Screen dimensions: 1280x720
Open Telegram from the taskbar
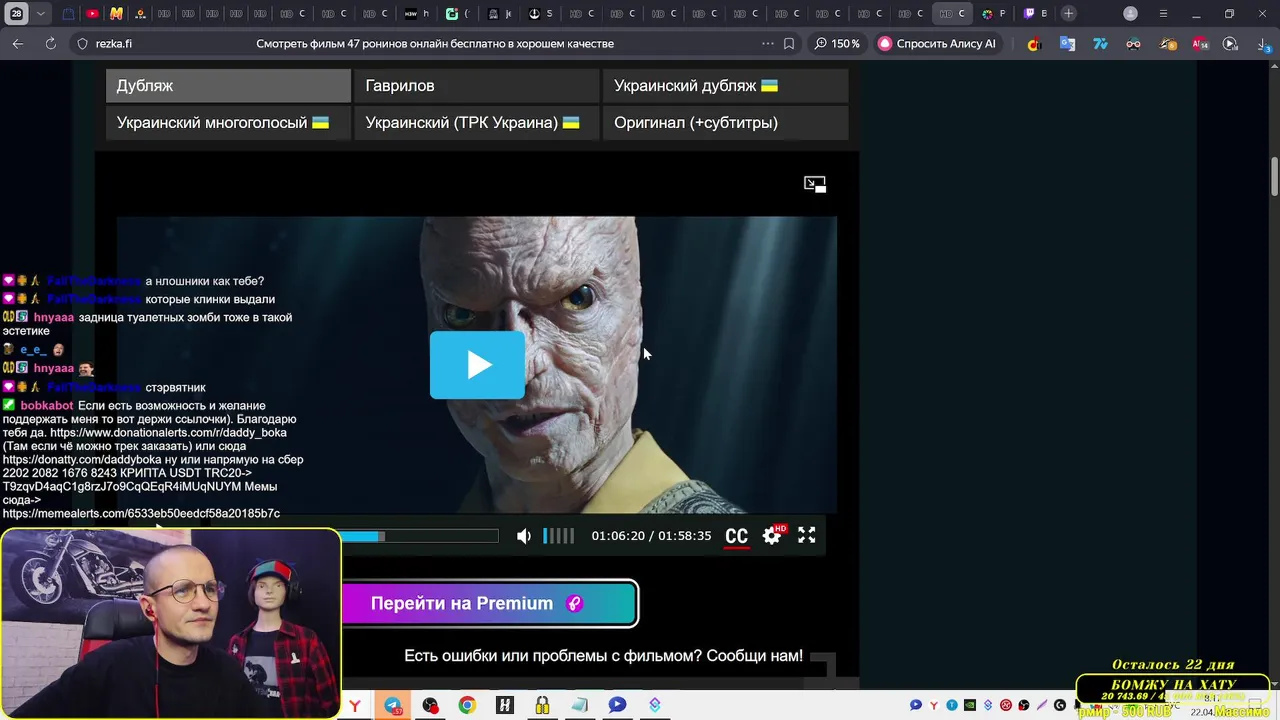(x=393, y=705)
